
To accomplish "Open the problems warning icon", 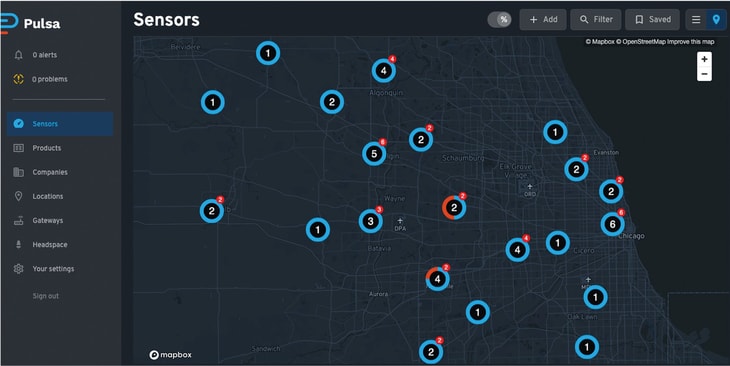I will [x=19, y=79].
